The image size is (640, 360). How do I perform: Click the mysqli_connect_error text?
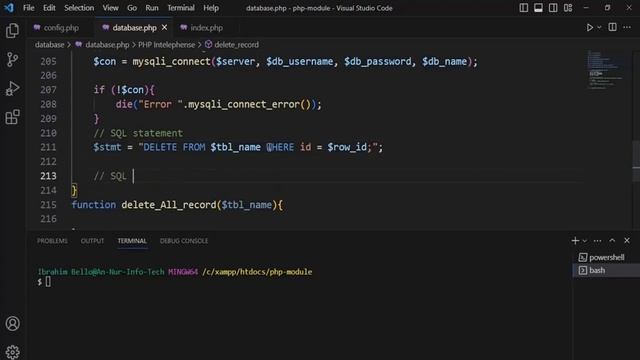244,104
